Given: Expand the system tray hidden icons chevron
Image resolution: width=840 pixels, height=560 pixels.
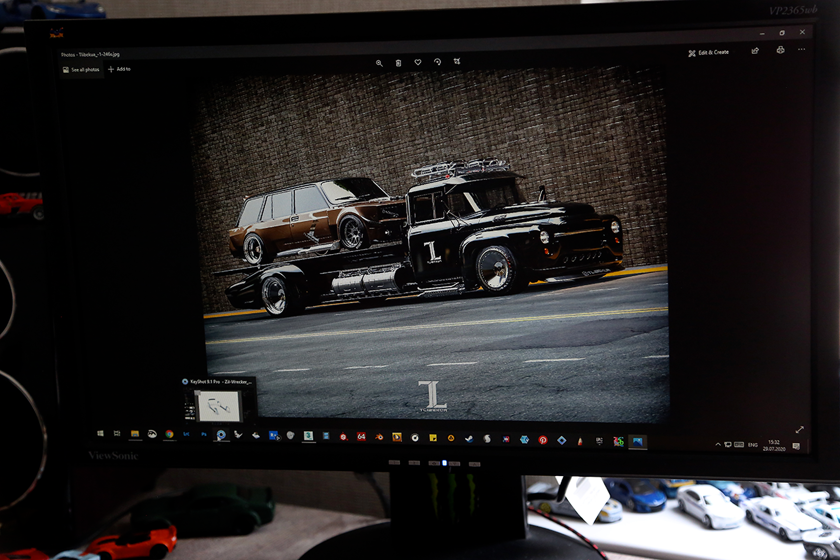Looking at the screenshot, I should 717,444.
